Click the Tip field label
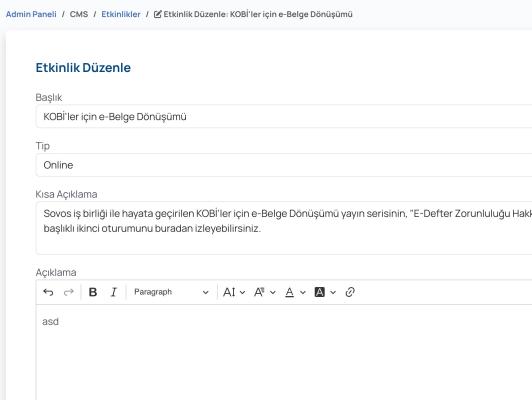Viewport: 532px width, 400px height. click(x=43, y=146)
